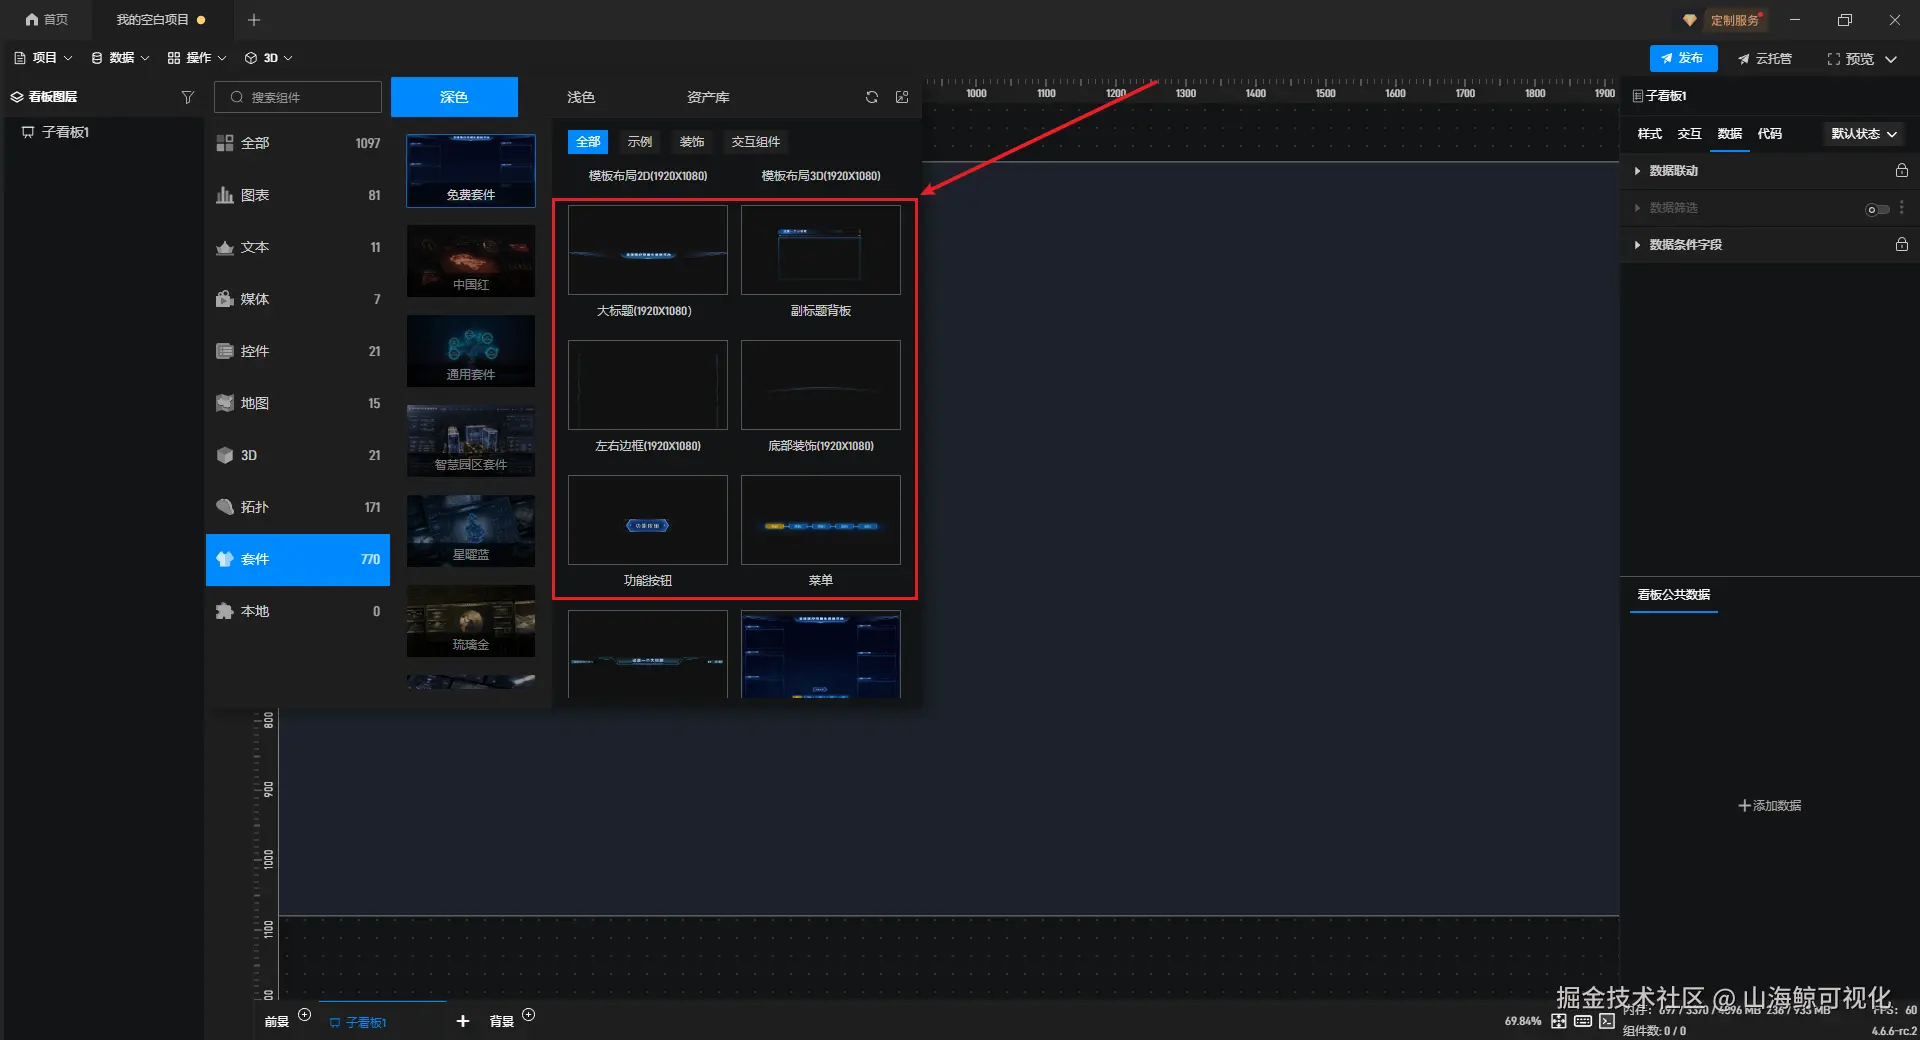The height and width of the screenshot is (1040, 1920).
Task: Open the 项目 dropdown menu
Action: coord(43,58)
